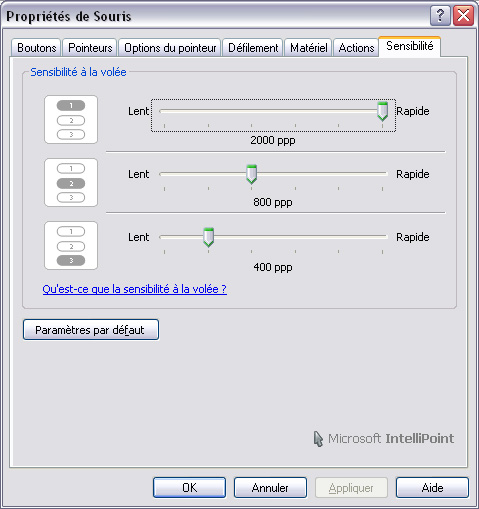Open the Matériel tab
479x509 pixels.
point(308,48)
